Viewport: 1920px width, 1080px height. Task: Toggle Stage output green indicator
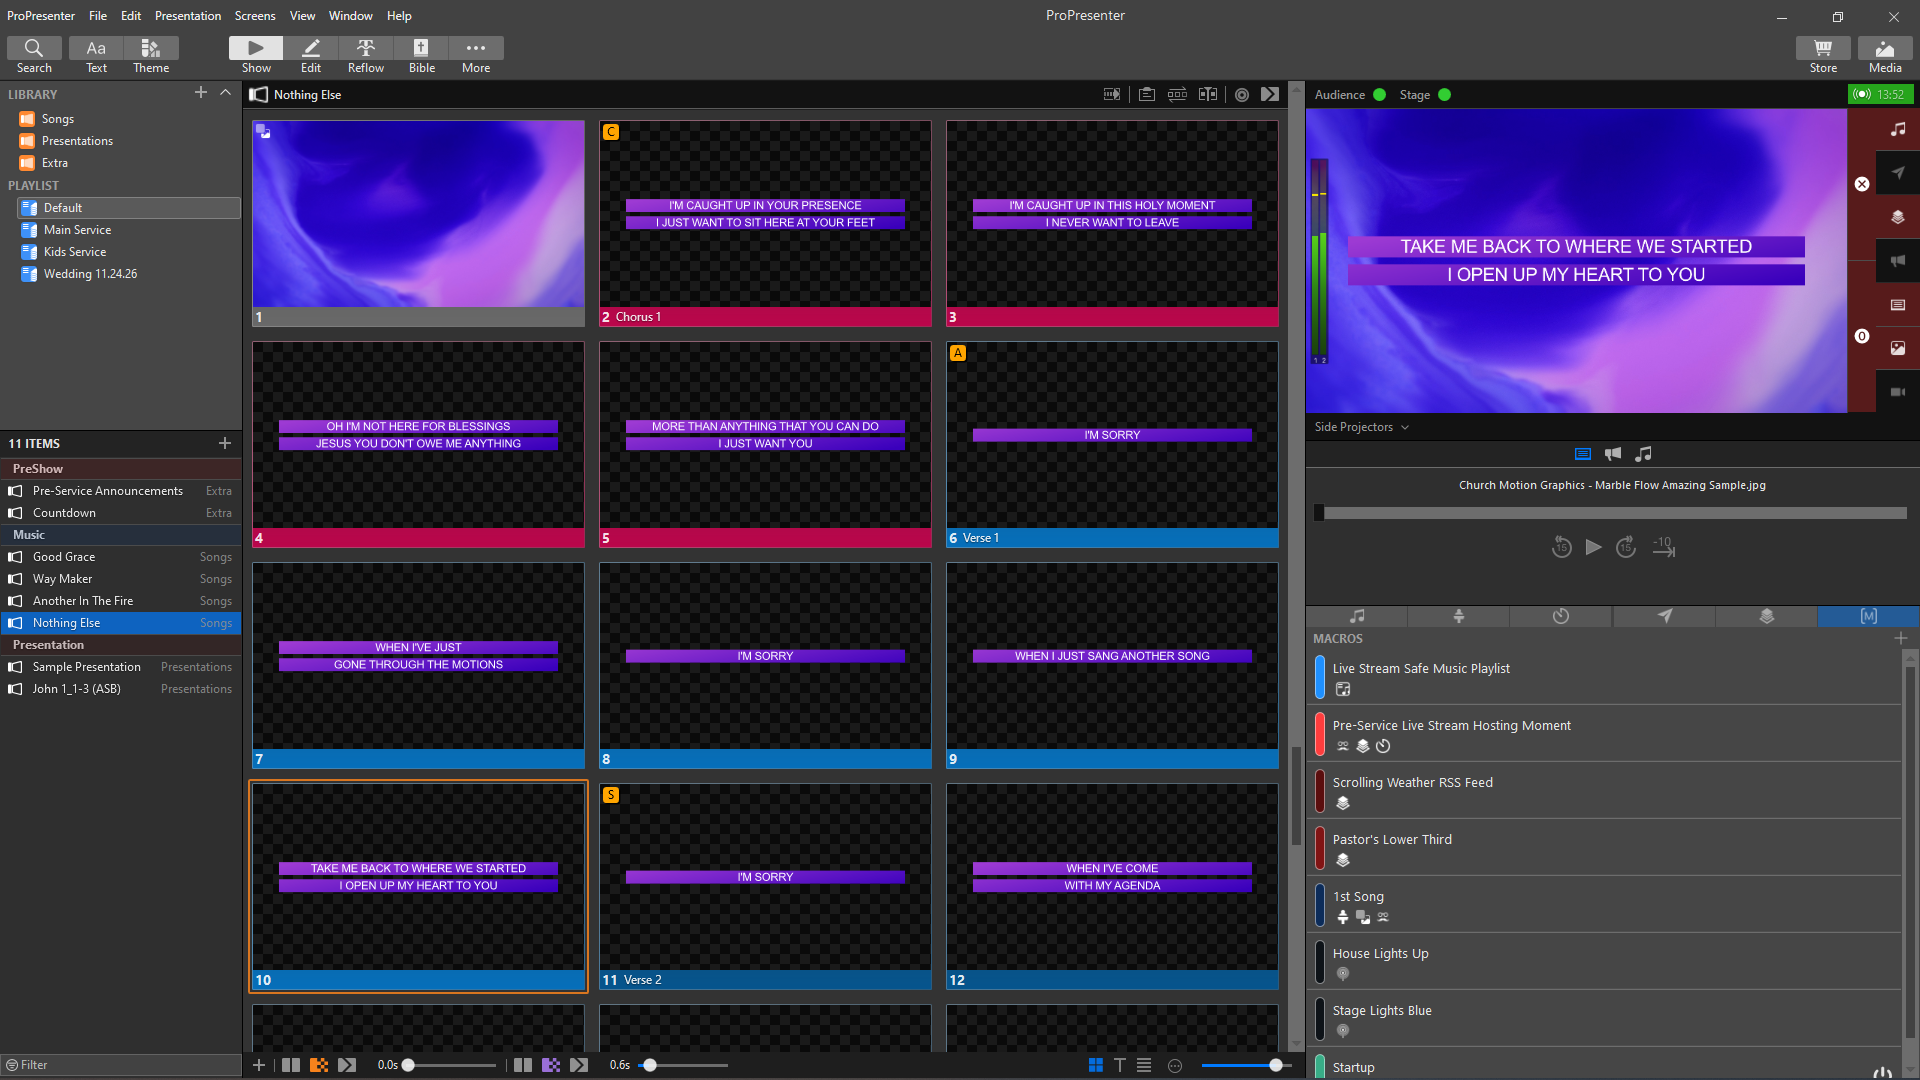coord(1441,94)
